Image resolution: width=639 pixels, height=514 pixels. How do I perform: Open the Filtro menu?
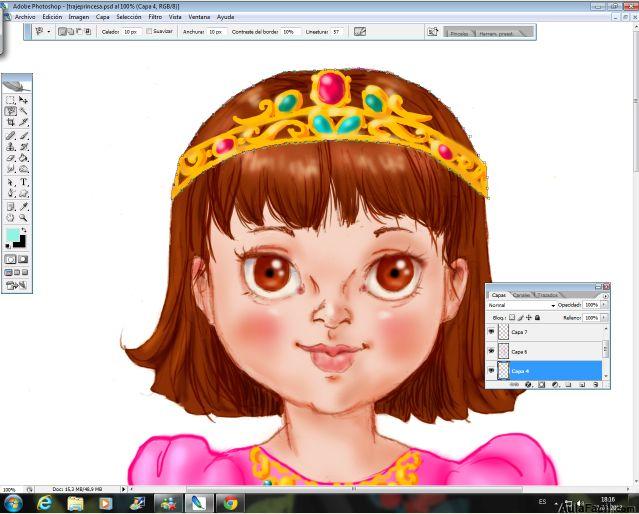coord(155,17)
